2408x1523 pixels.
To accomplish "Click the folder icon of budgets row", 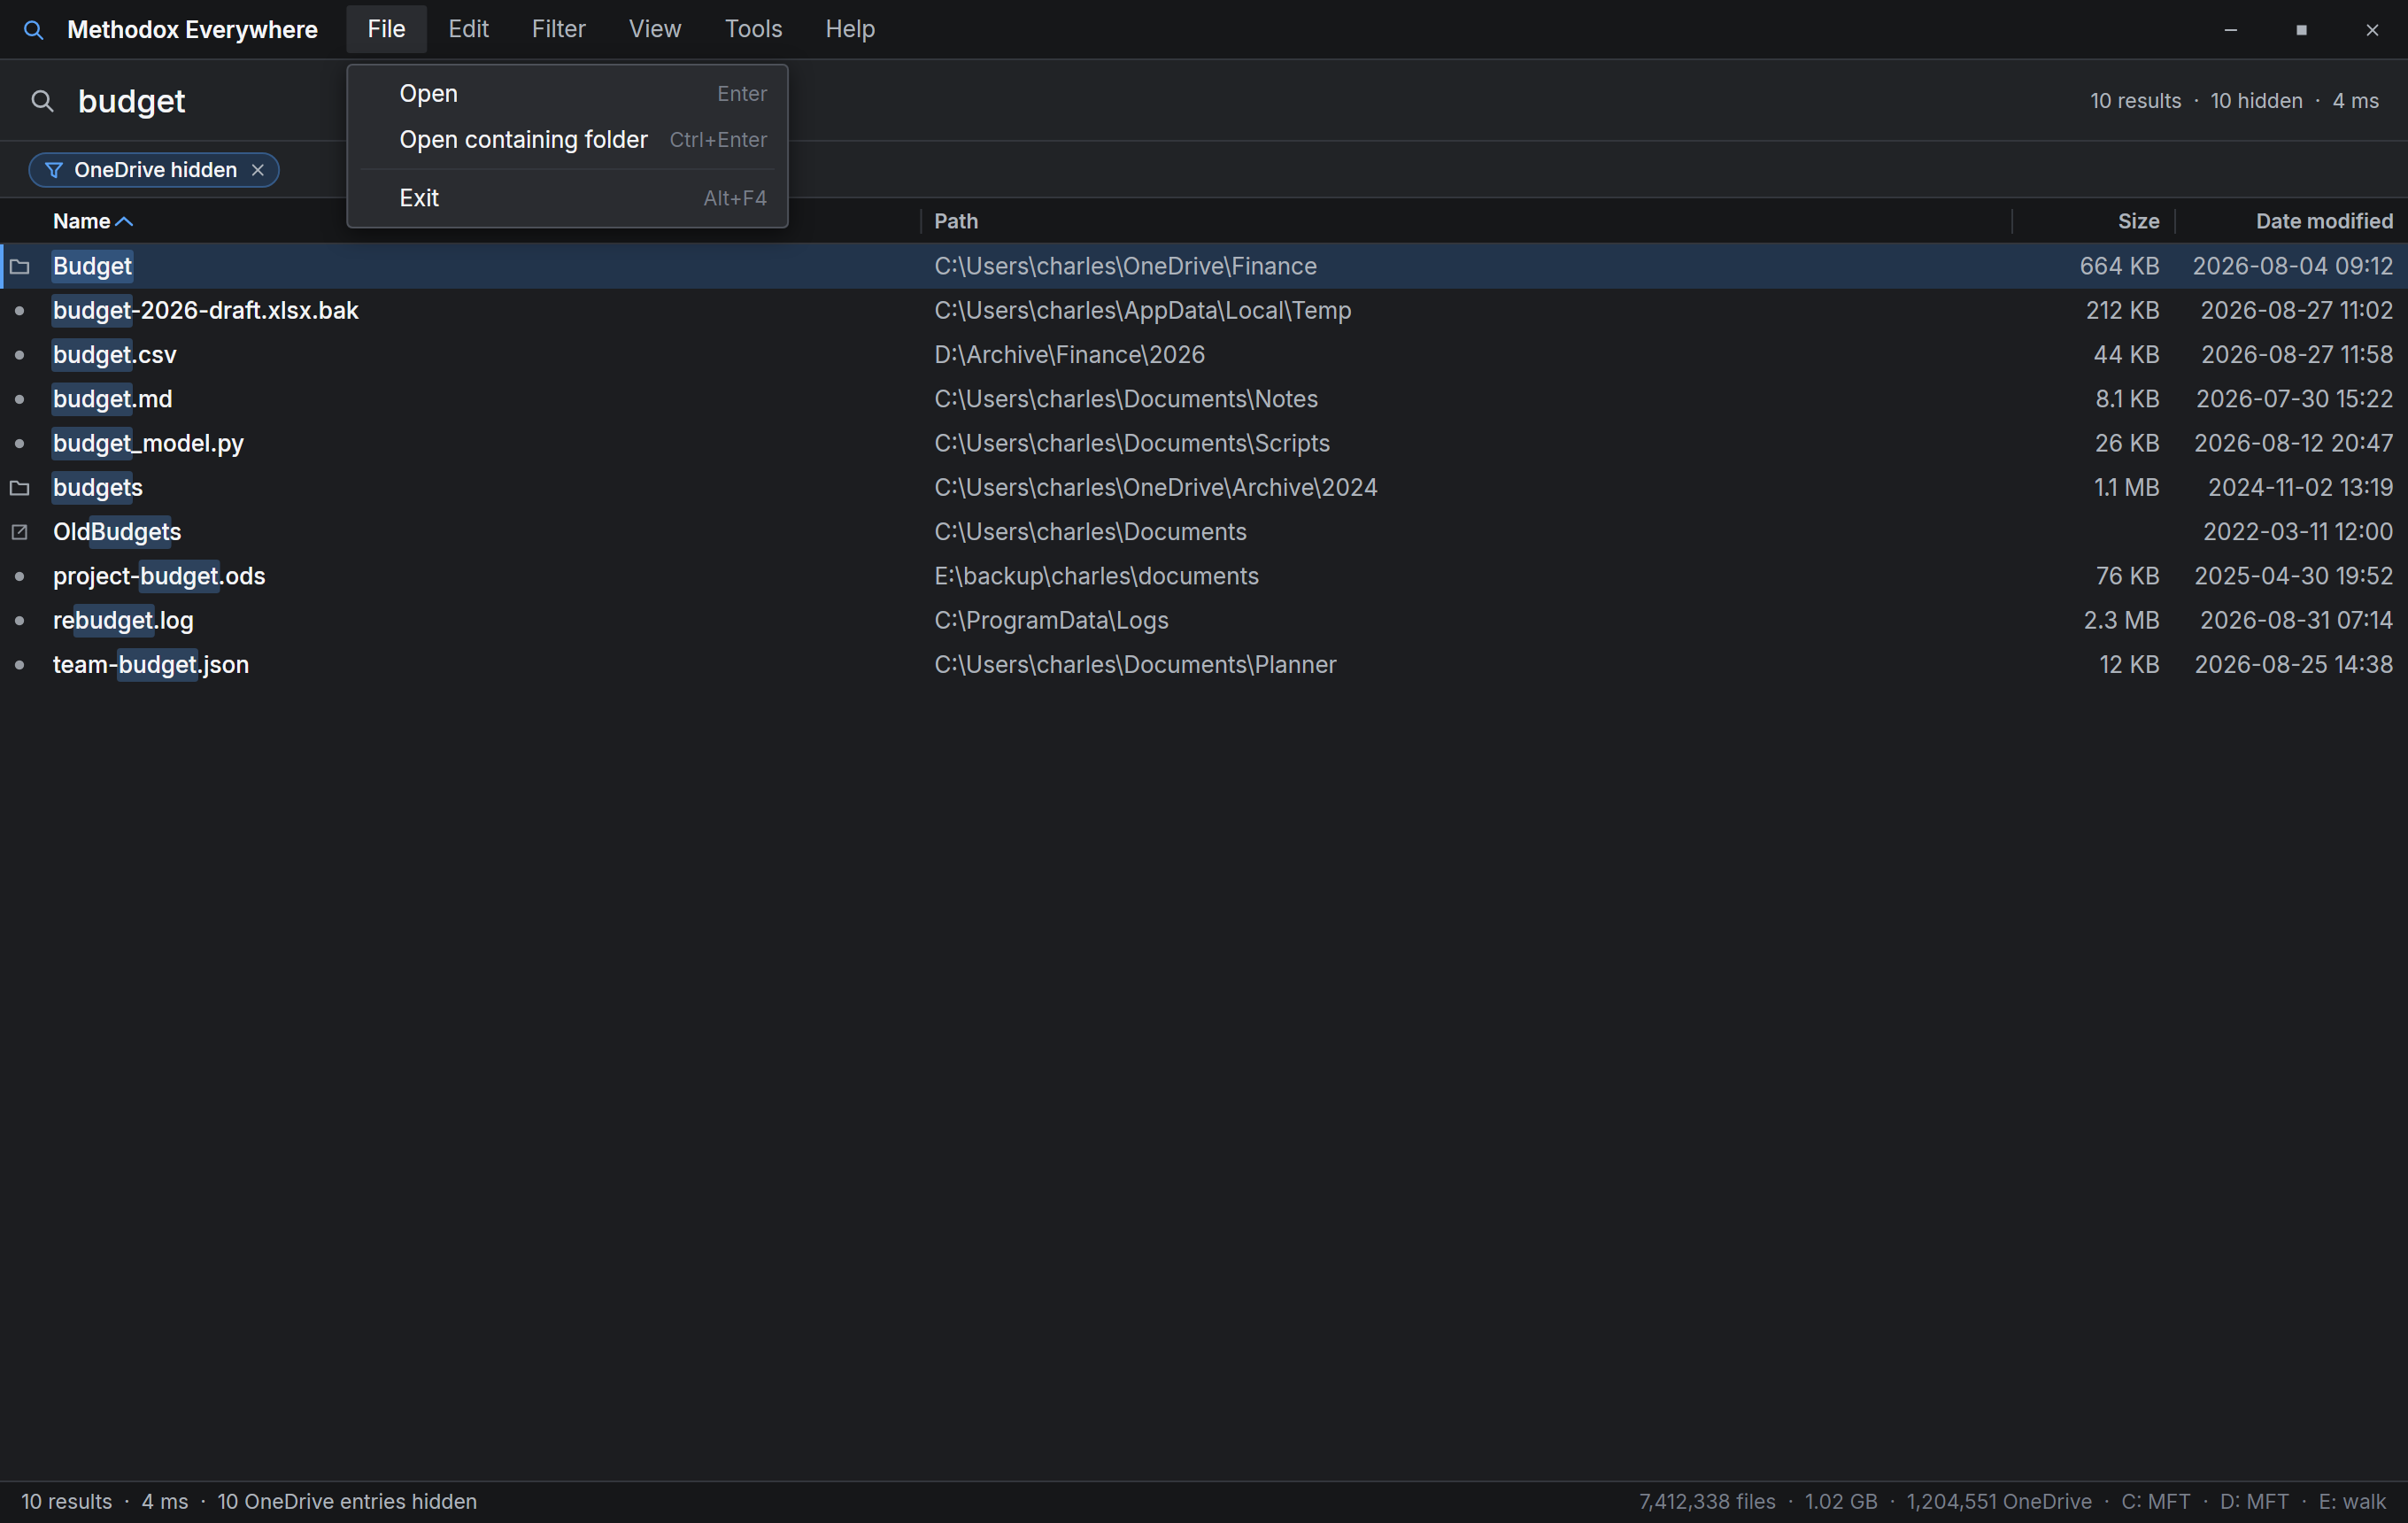I will pos(20,488).
